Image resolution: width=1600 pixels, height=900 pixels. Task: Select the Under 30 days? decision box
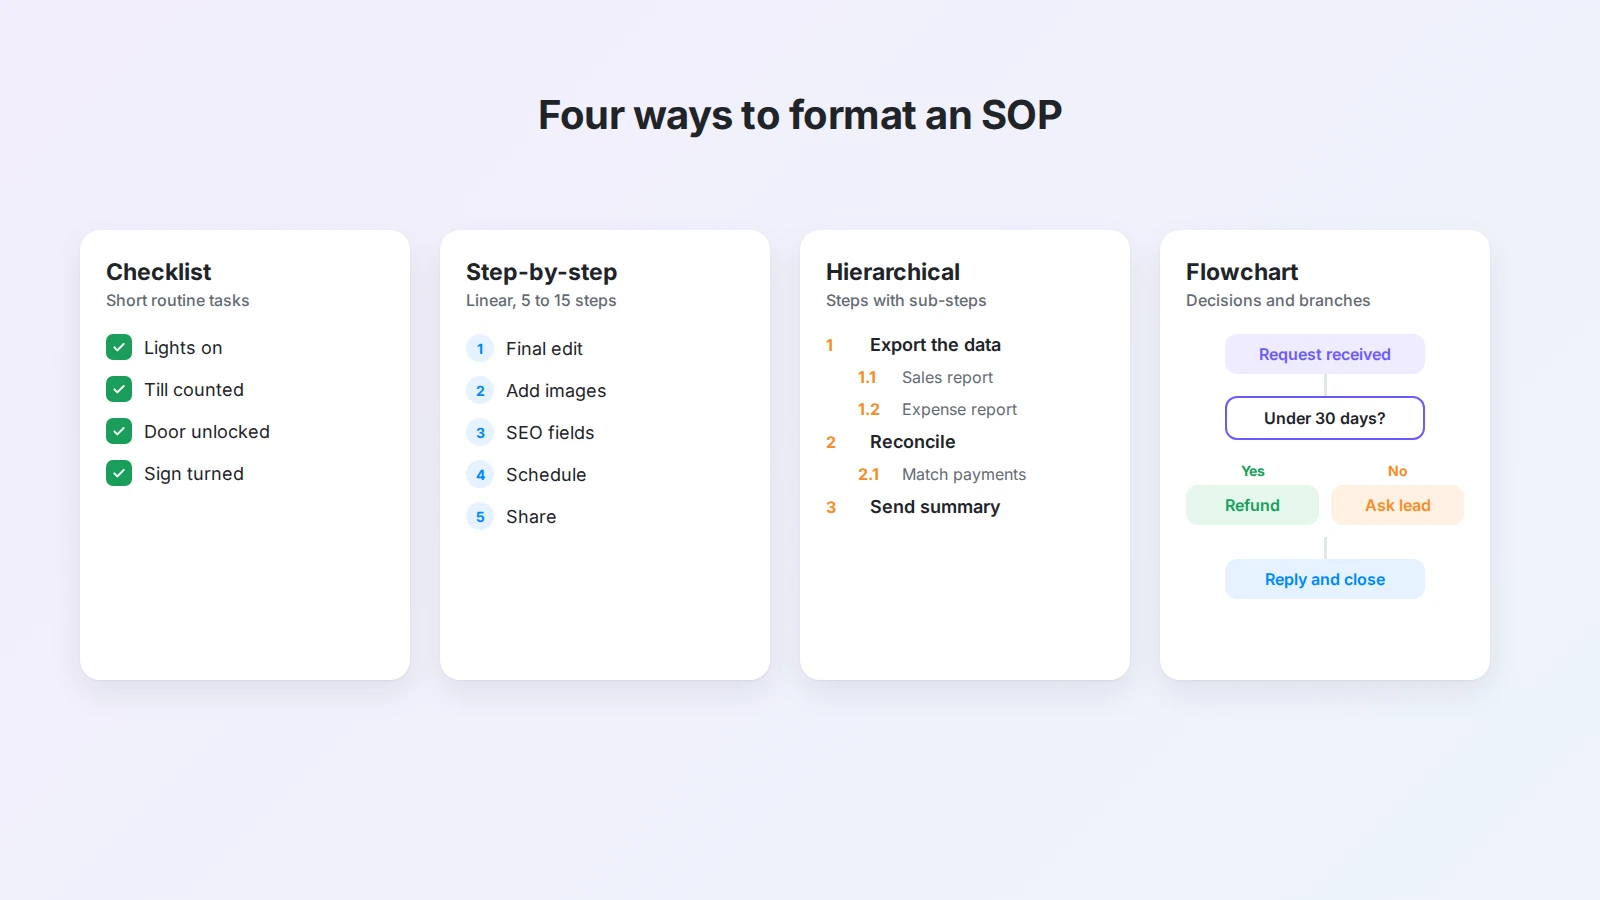pyautogui.click(x=1325, y=418)
